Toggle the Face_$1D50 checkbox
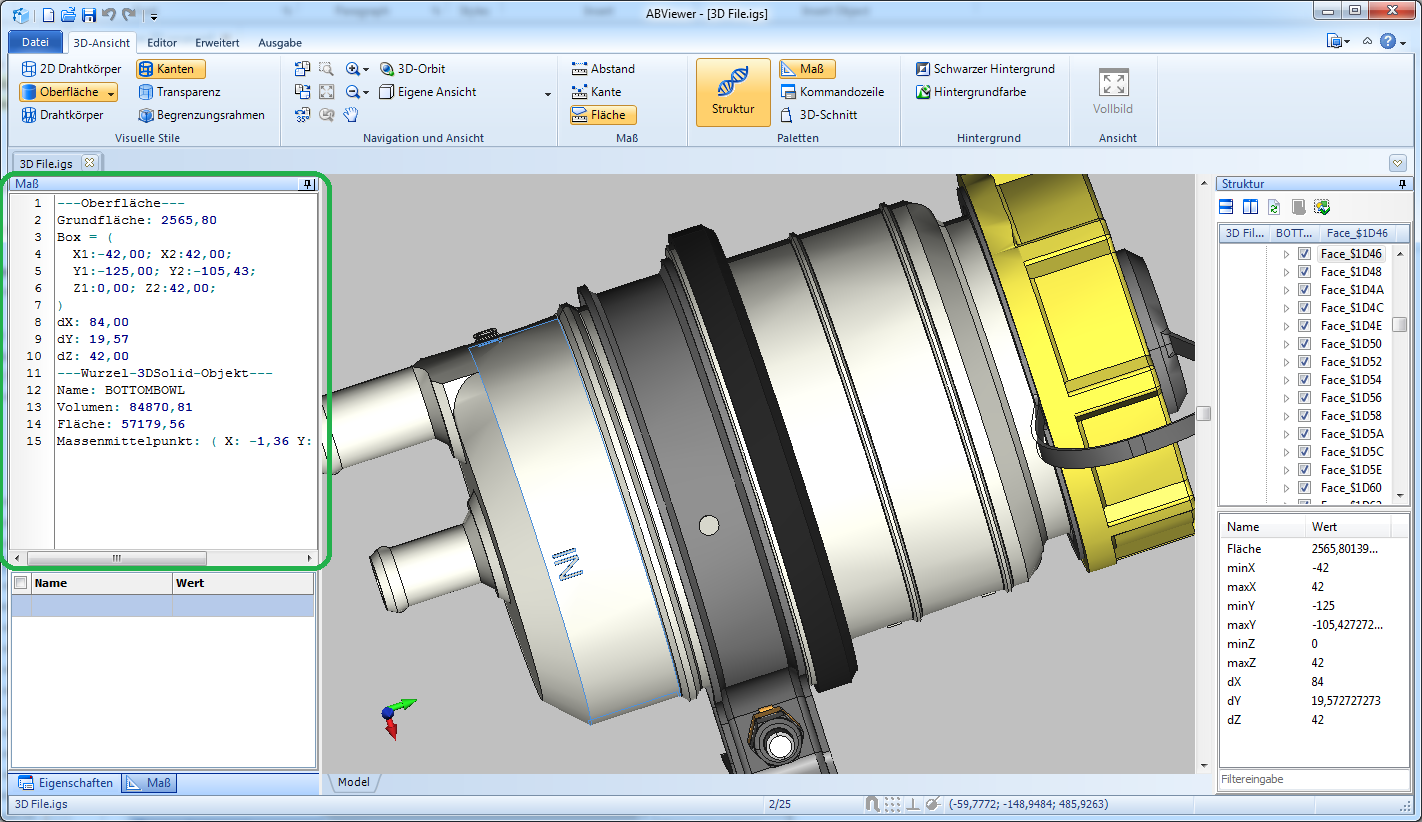1422x822 pixels. (x=1304, y=344)
